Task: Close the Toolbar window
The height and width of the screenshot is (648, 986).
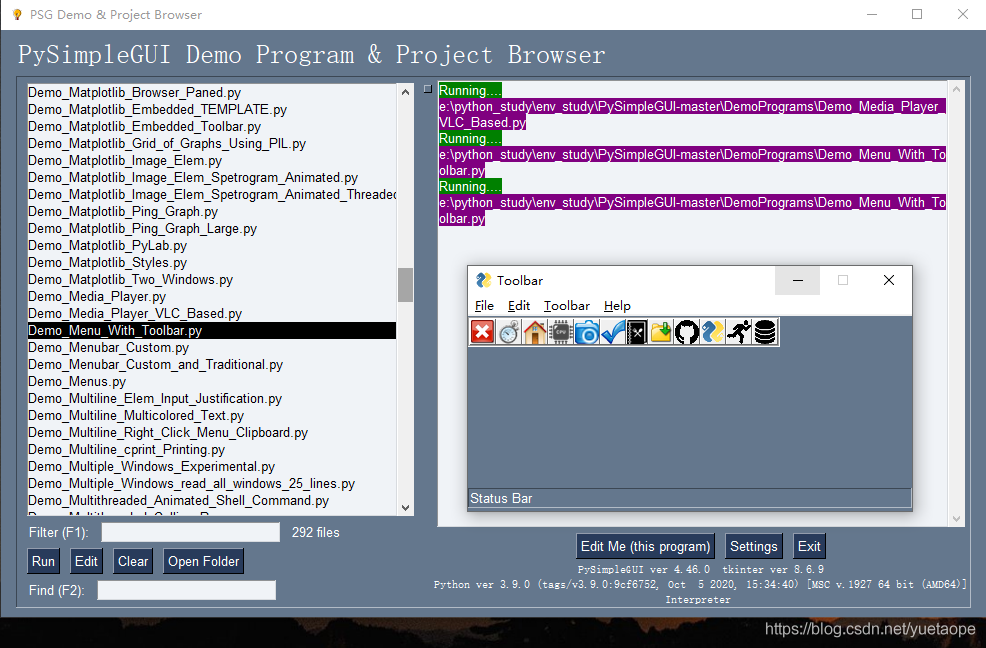Action: point(889,281)
